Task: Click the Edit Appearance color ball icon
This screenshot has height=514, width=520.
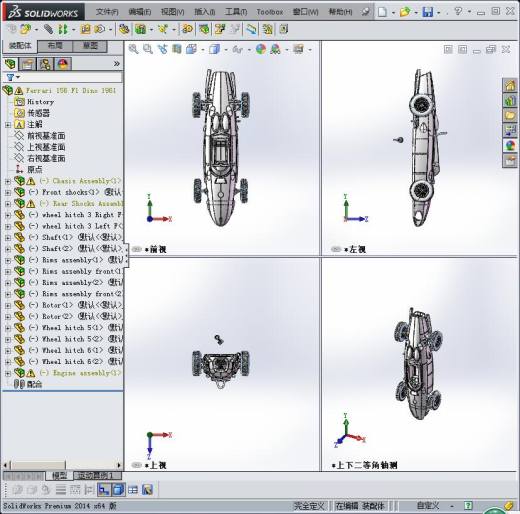Action: 261,49
